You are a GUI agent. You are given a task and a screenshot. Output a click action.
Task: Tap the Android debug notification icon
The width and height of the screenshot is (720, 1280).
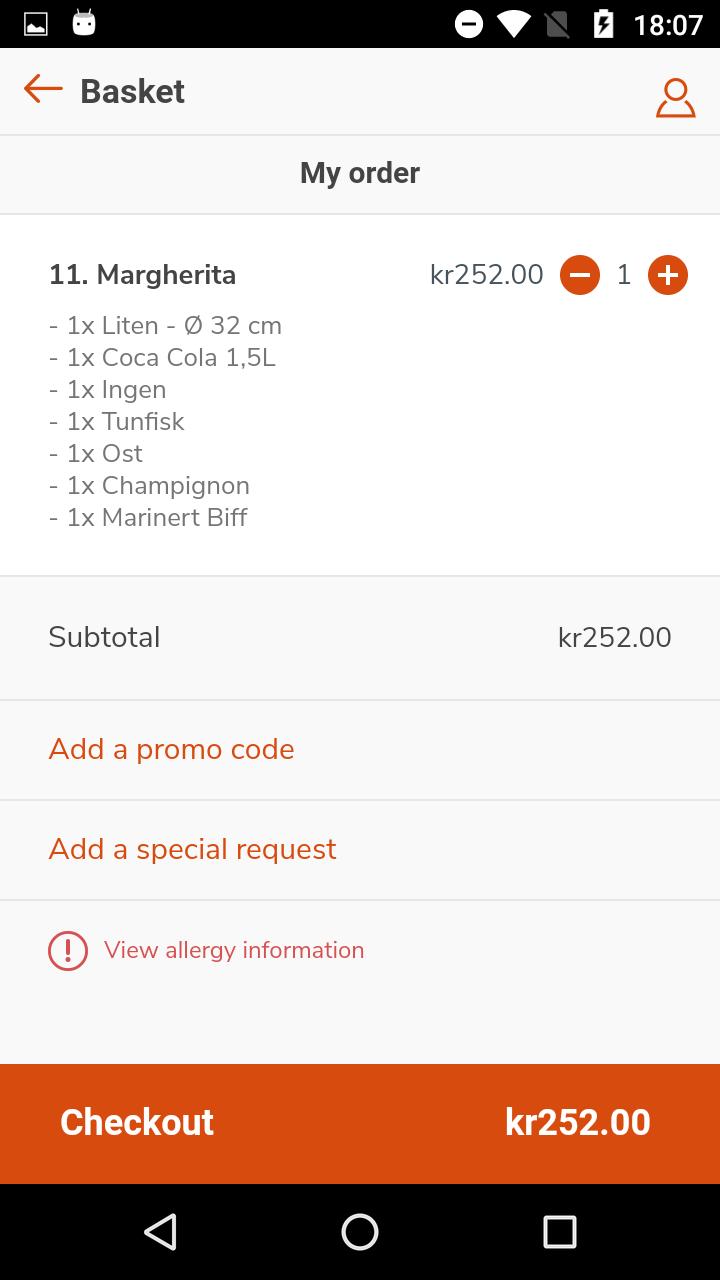tap(84, 22)
